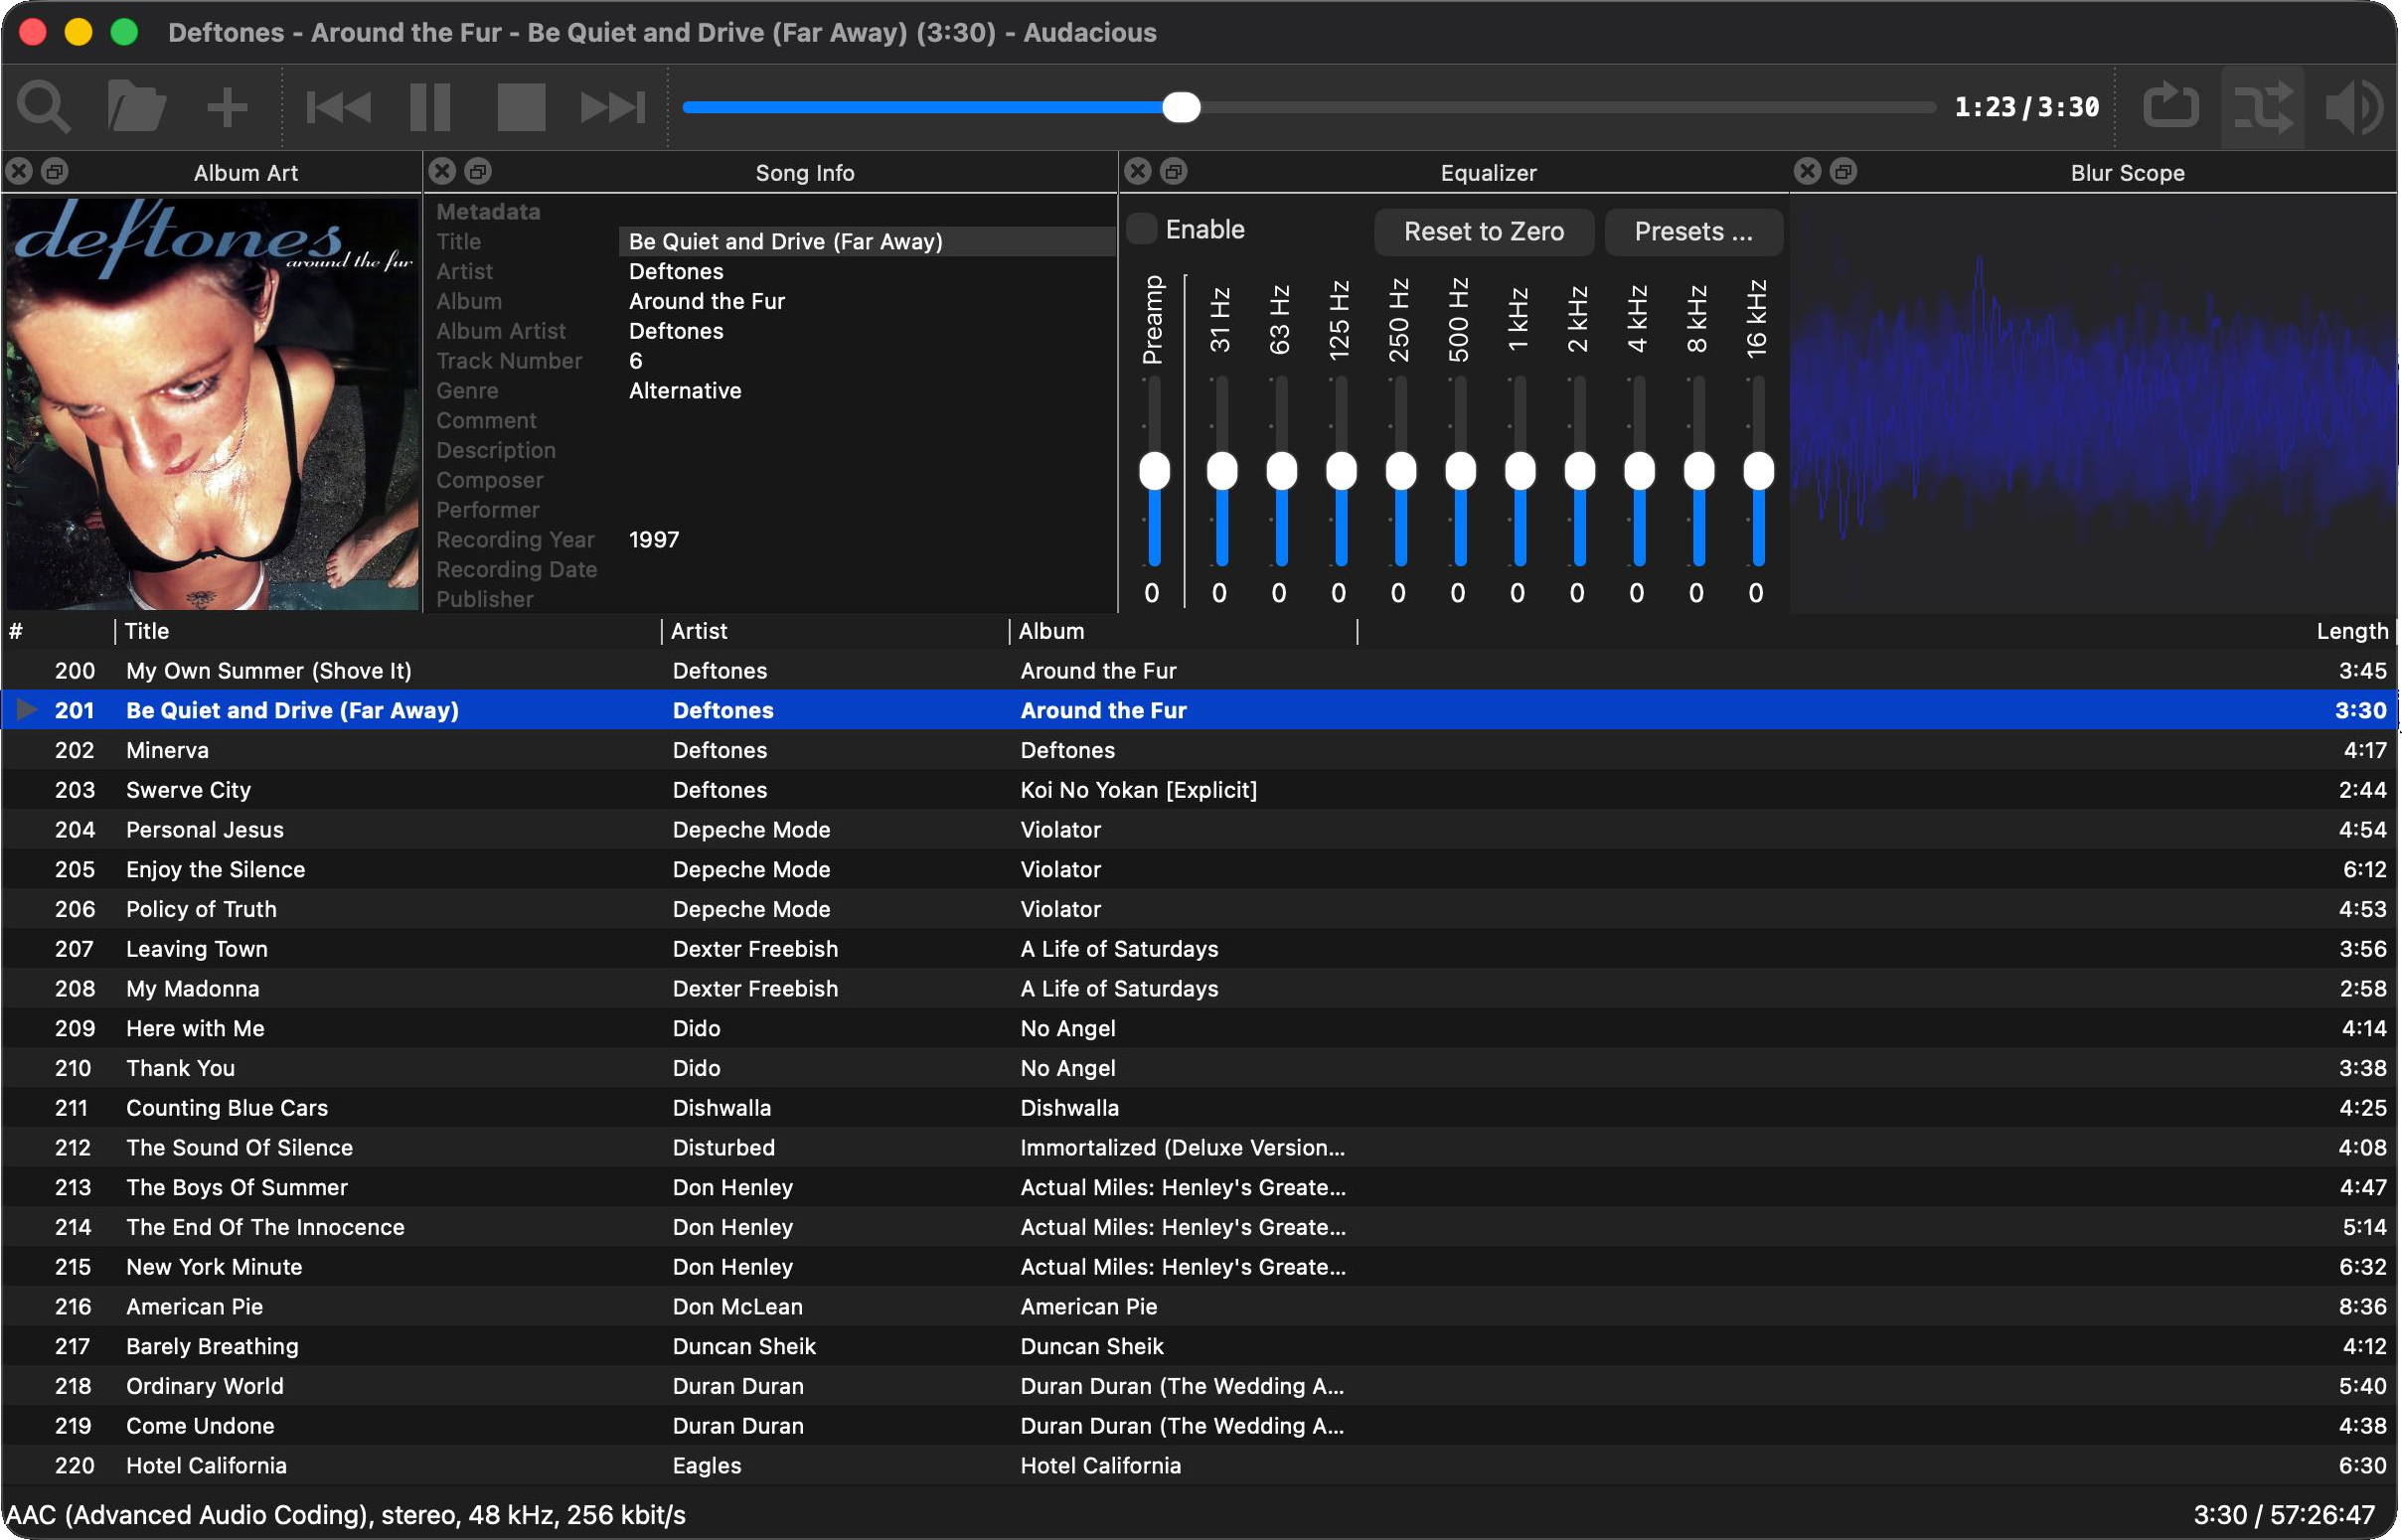Select the track "Here with Me"
This screenshot has height=1540, width=2402.
point(1200,1029)
